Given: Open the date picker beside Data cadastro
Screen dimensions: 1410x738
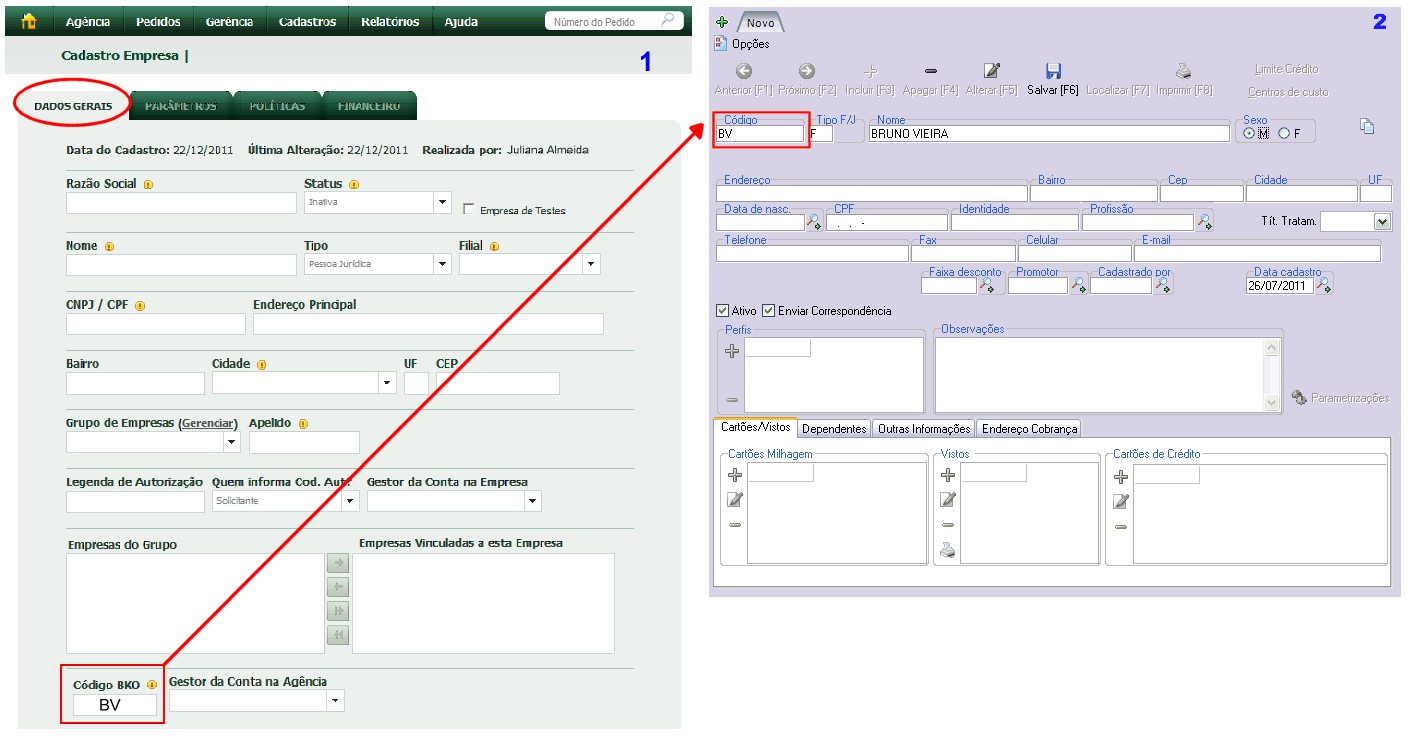Looking at the screenshot, I should tap(1324, 286).
